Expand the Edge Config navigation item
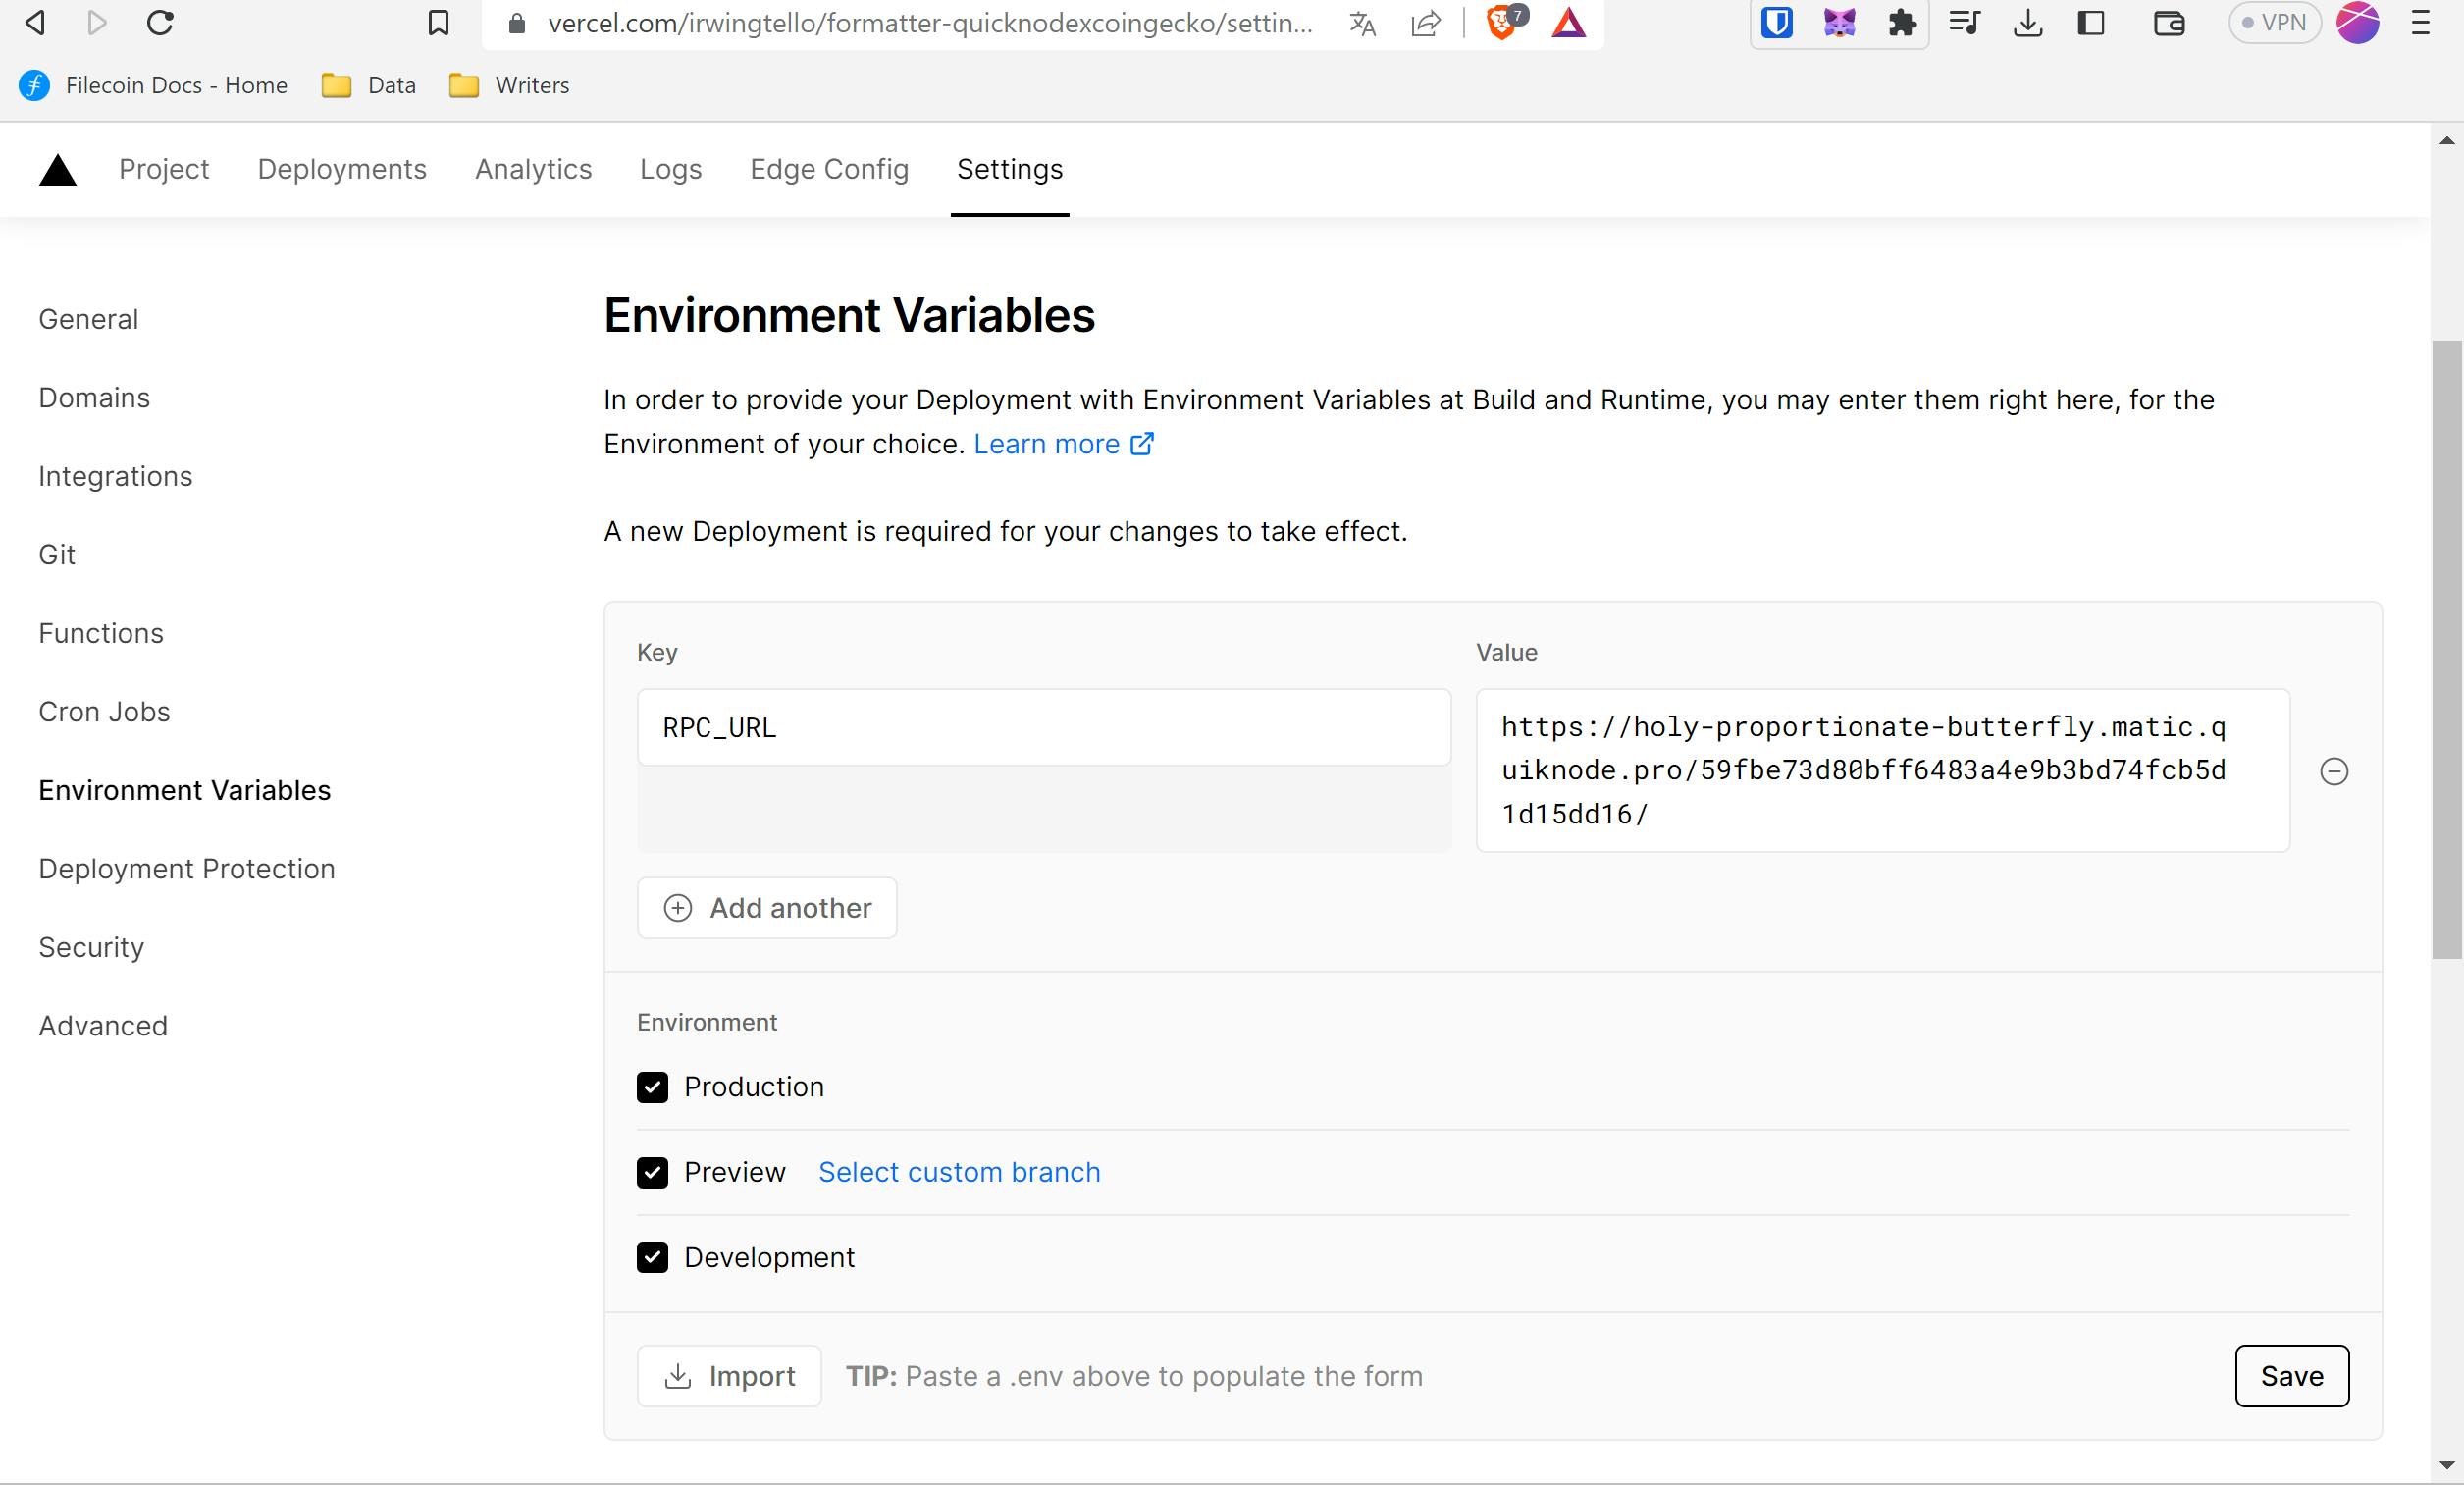This screenshot has width=2464, height=1485. coord(827,169)
